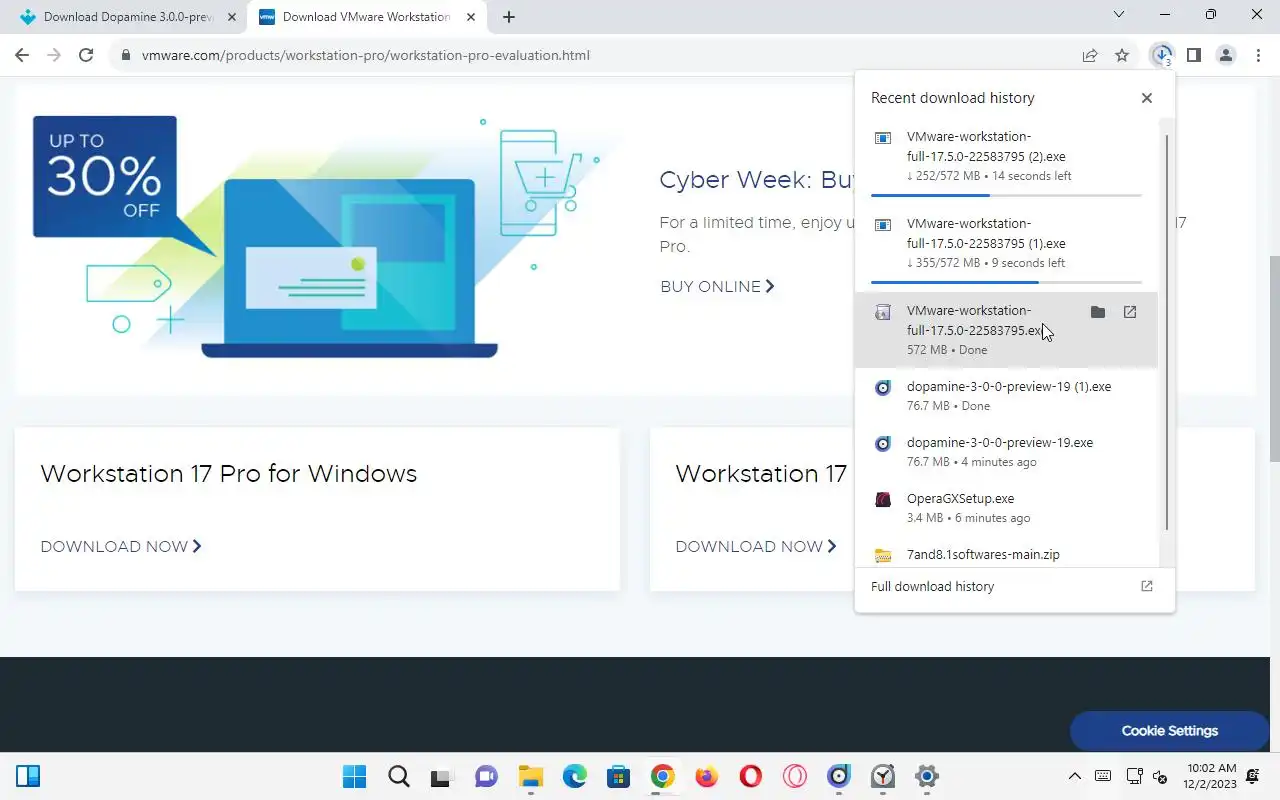This screenshot has height=800, width=1280.
Task: Launch red Opera browser from taskbar
Action: coord(751,776)
